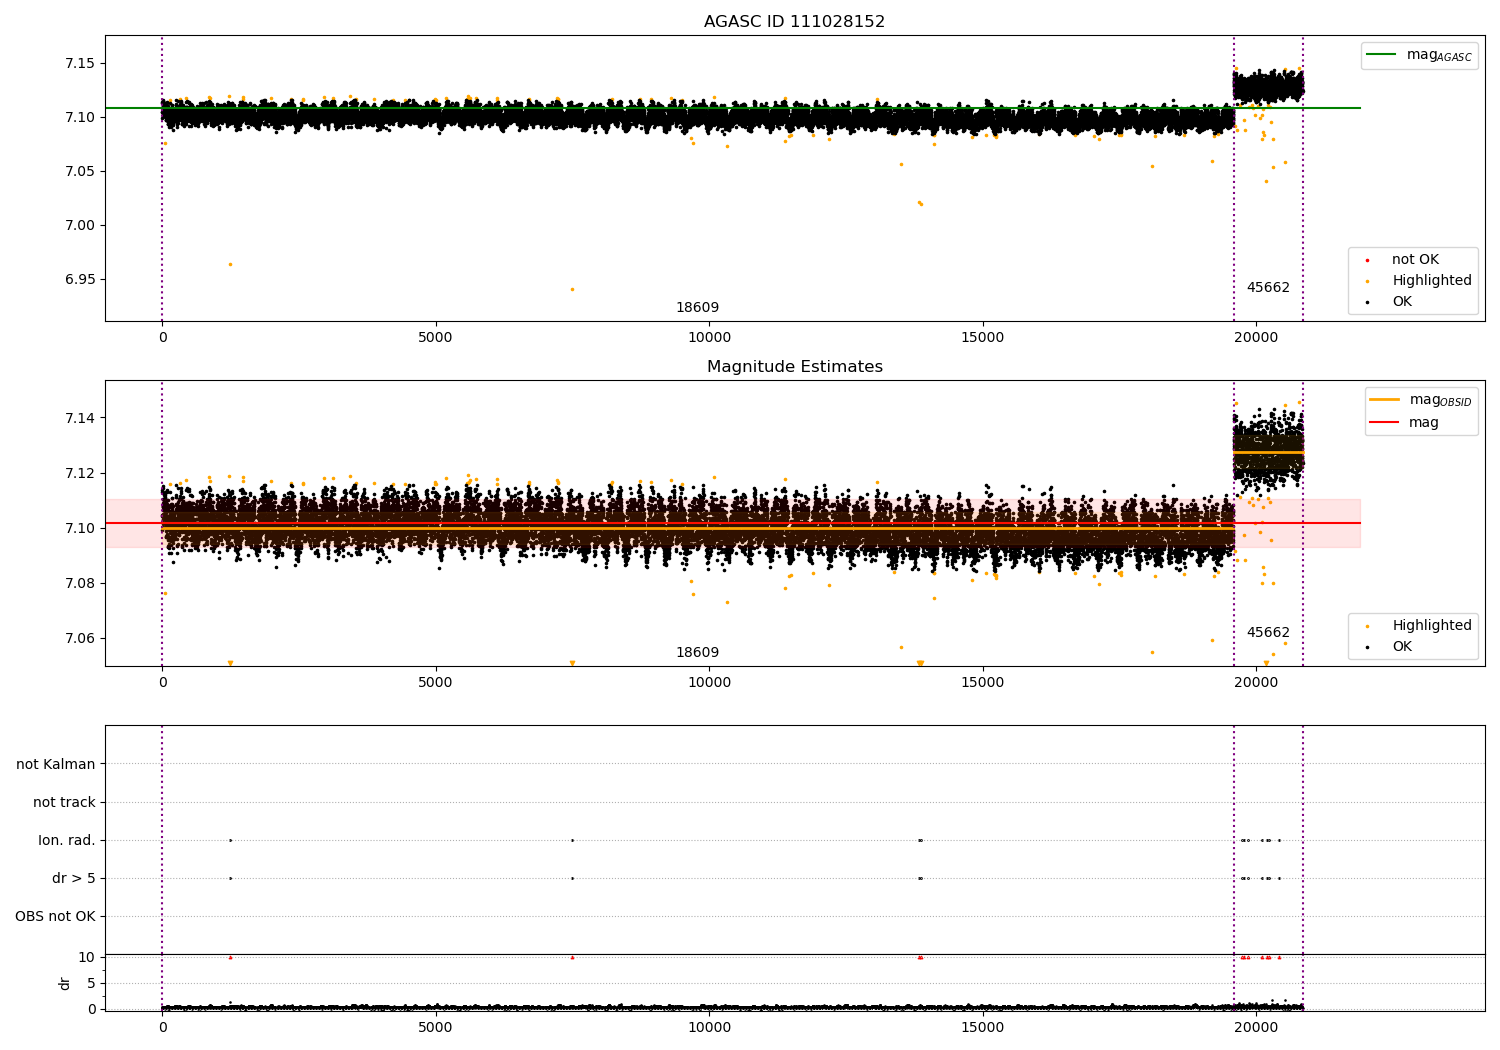Image resolution: width=1500 pixels, height=1050 pixels.
Task: Click the 'AGASC ID 111028152' plot title
Action: (x=794, y=22)
